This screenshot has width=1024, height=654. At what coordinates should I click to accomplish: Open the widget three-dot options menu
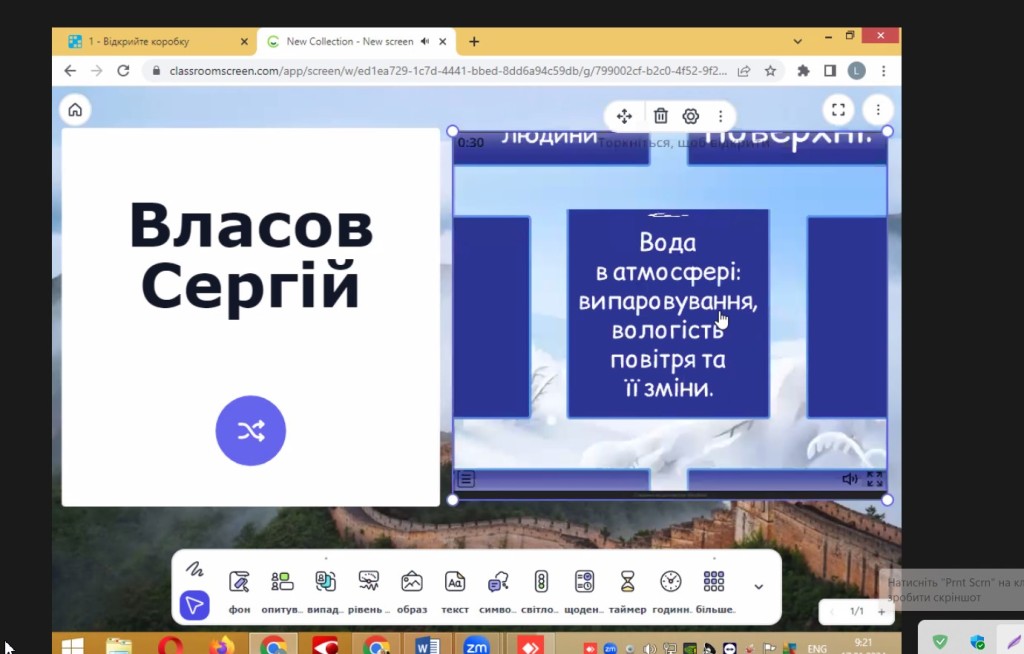point(720,116)
